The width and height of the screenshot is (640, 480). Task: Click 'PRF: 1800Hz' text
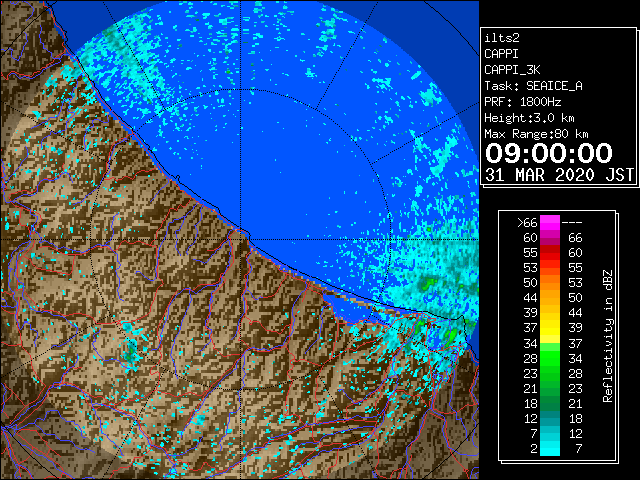tap(523, 102)
